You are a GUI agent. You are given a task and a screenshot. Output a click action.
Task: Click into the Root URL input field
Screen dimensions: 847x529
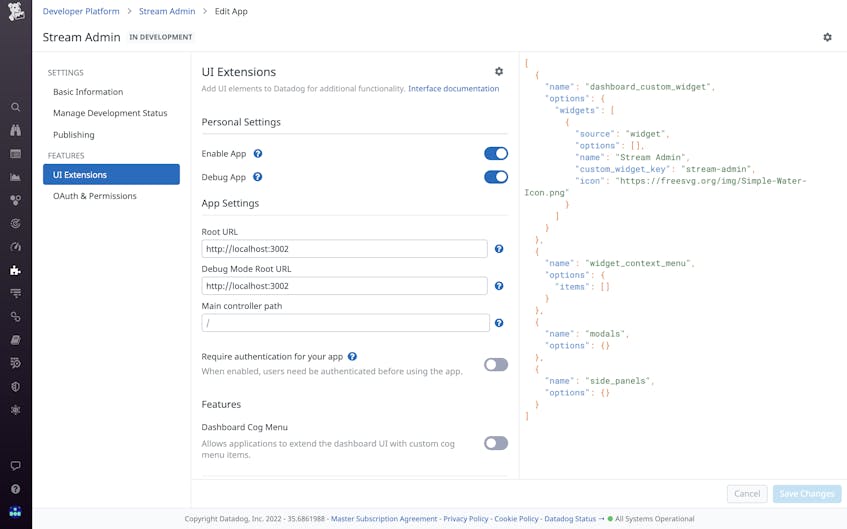pos(344,249)
